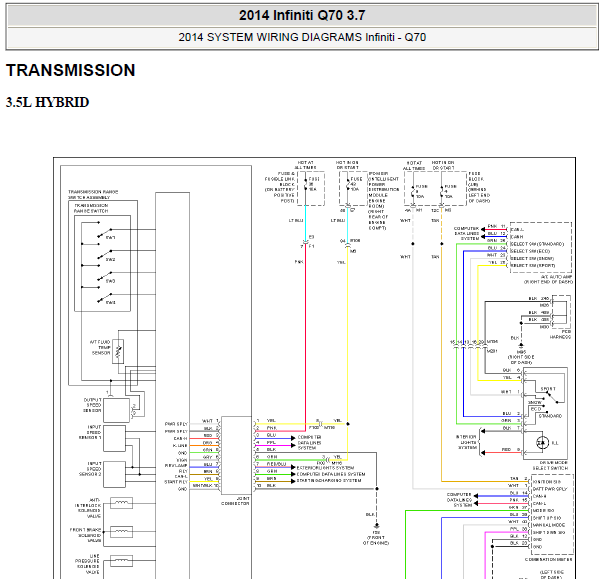
Task: Click 'COMPUTER DATA LINES SYSTEM' under EXTERIOR LIGHTS
Action: coord(331,474)
